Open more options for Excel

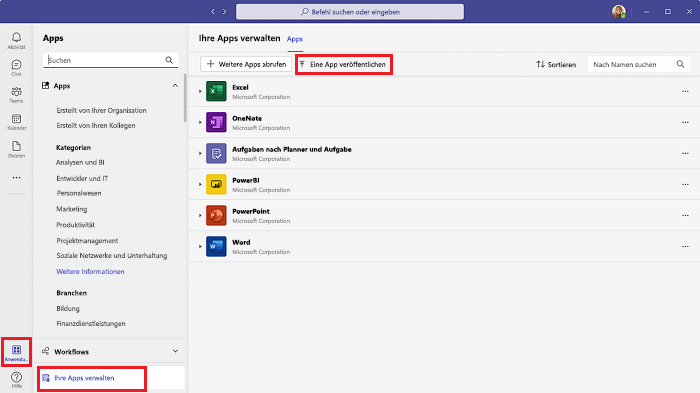pyautogui.click(x=685, y=92)
